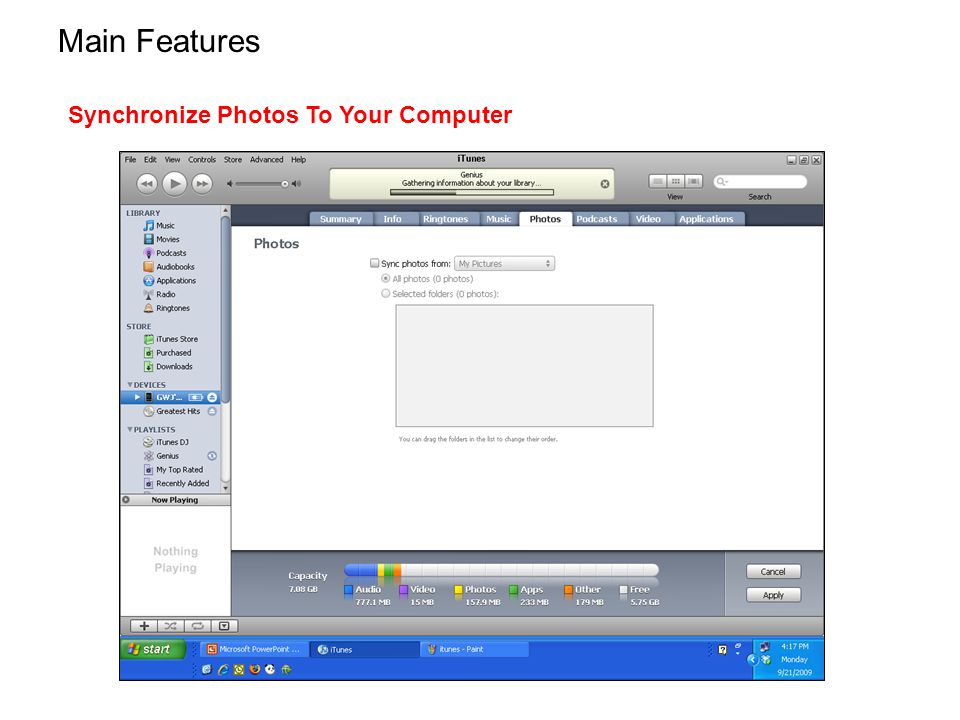Toggle repeat playback
The width and height of the screenshot is (960, 720).
[x=197, y=626]
